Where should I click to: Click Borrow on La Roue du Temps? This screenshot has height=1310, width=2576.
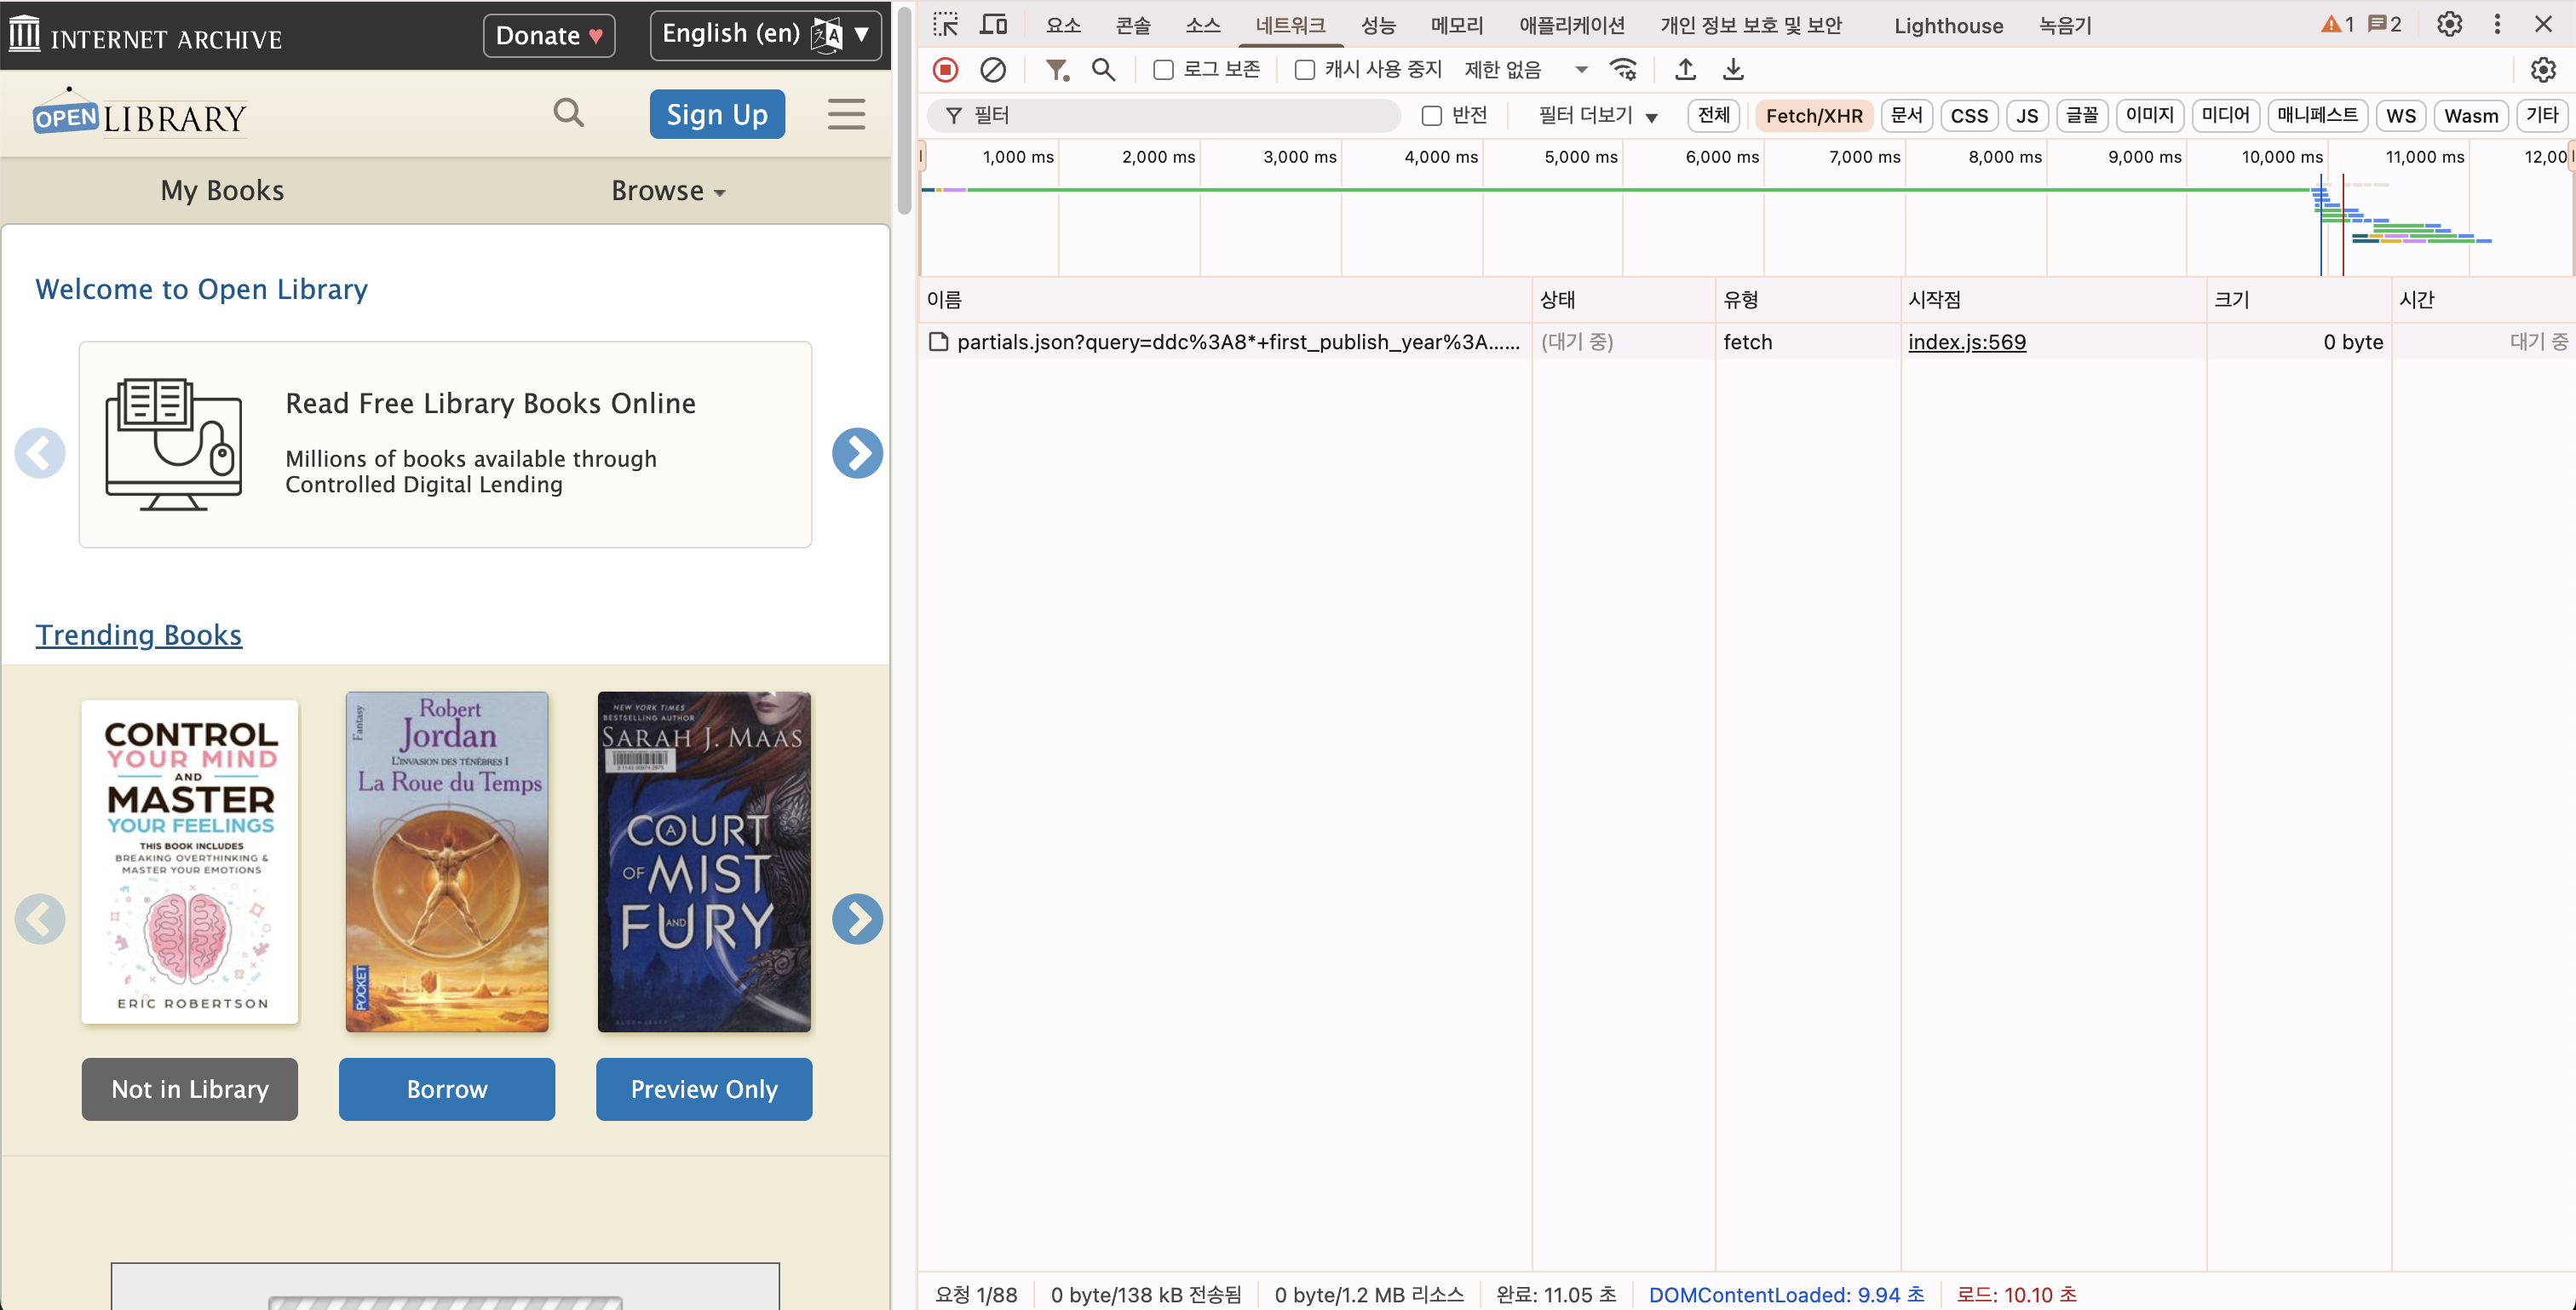(x=446, y=1088)
